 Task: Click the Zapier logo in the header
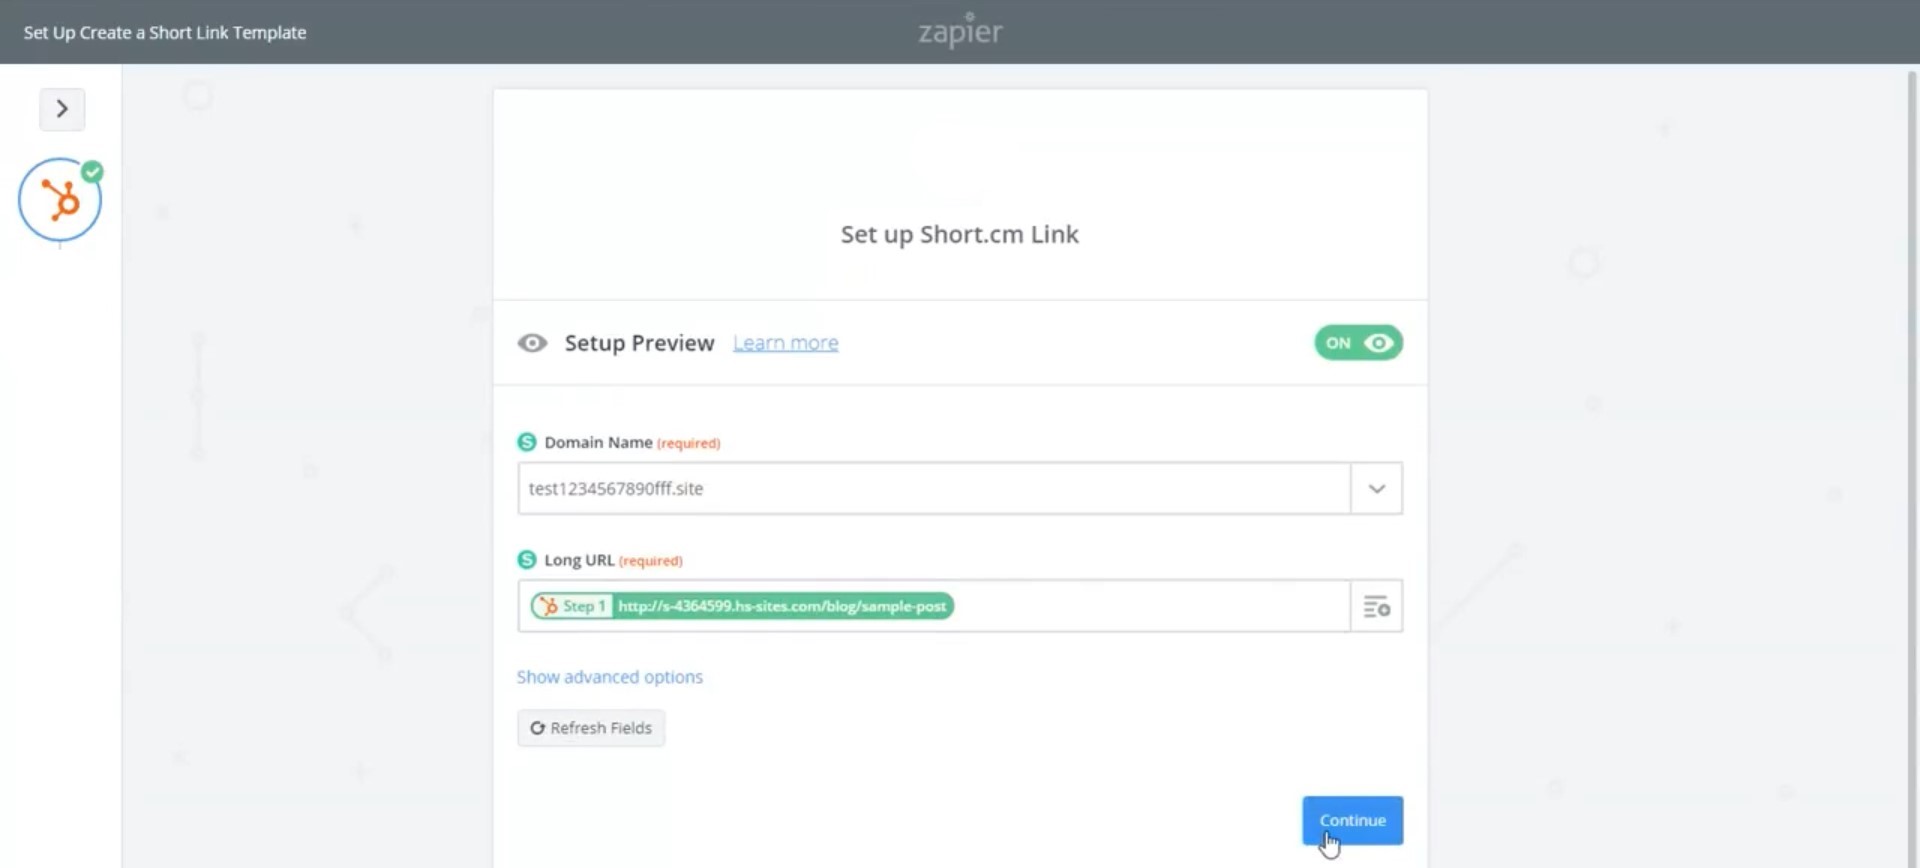pos(960,32)
